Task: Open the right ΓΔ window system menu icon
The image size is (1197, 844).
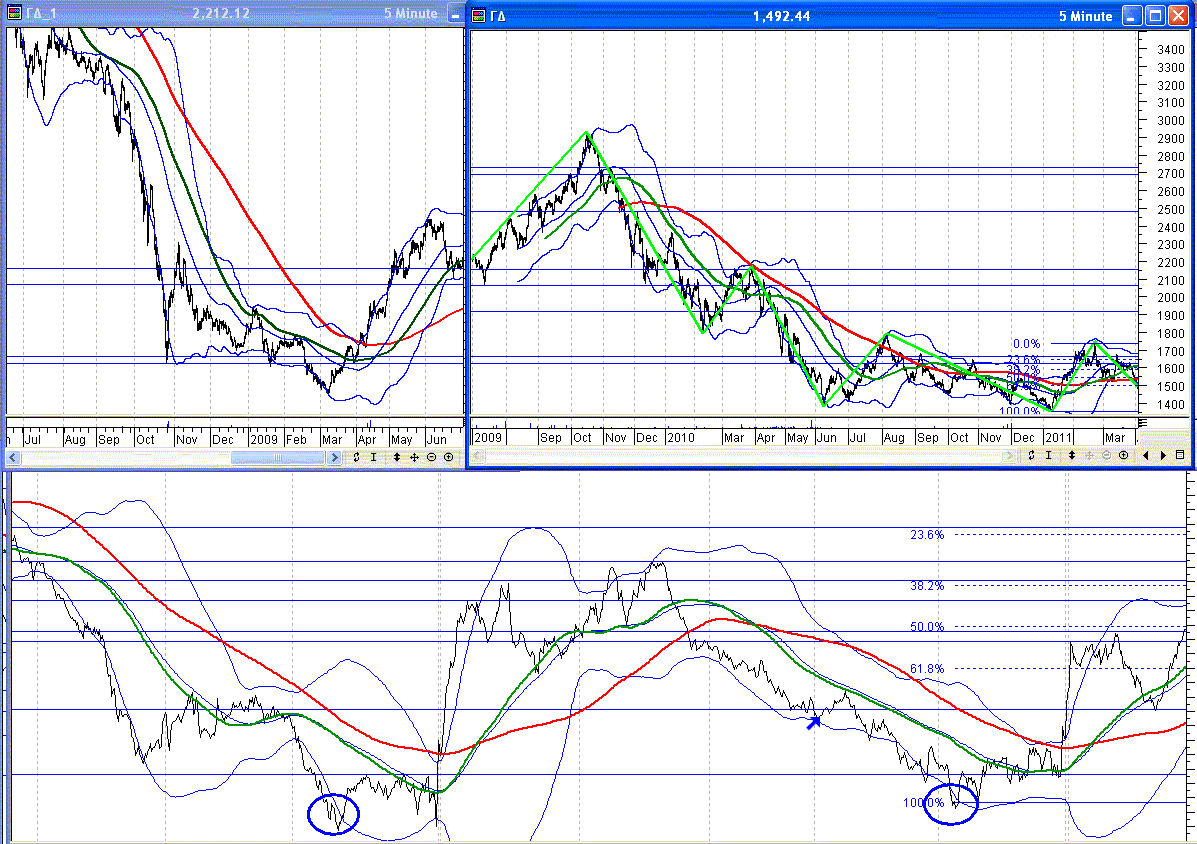Action: tap(480, 16)
